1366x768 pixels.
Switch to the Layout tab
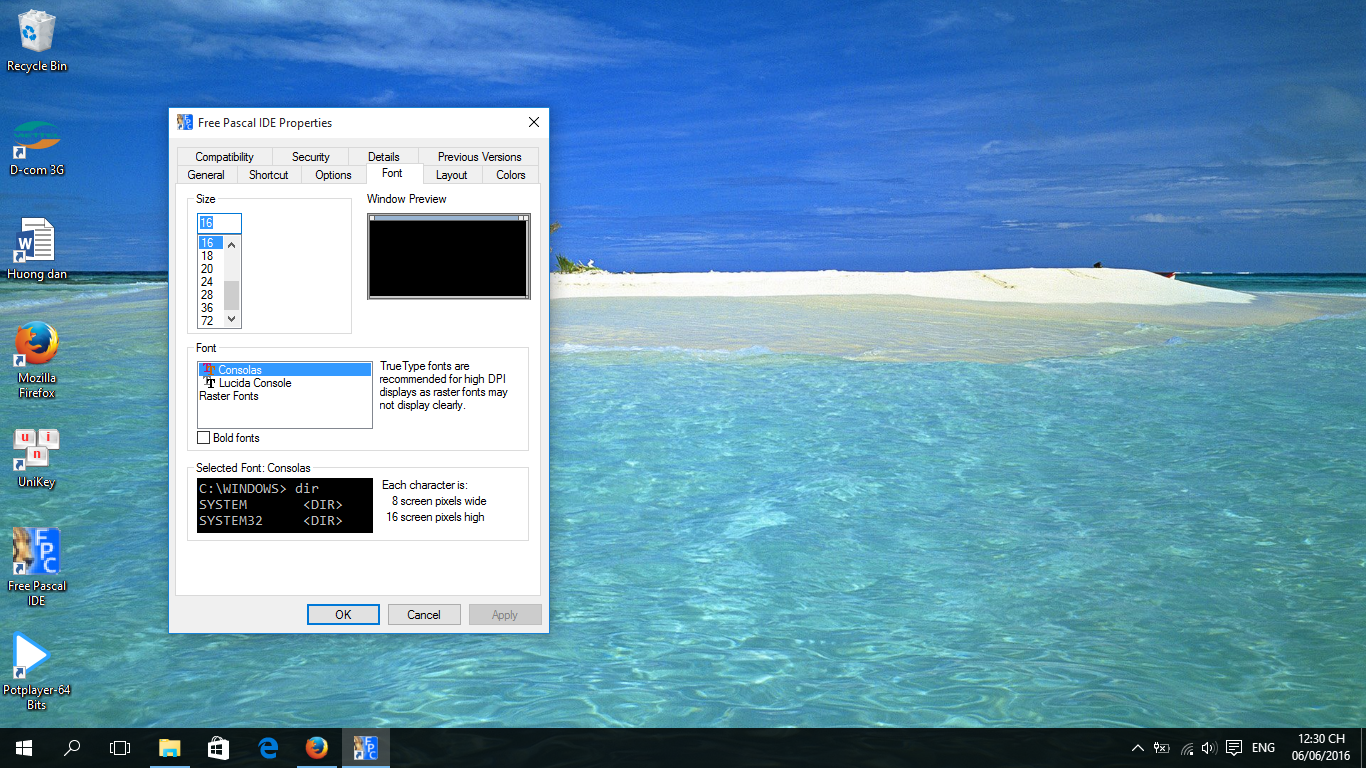(x=451, y=175)
